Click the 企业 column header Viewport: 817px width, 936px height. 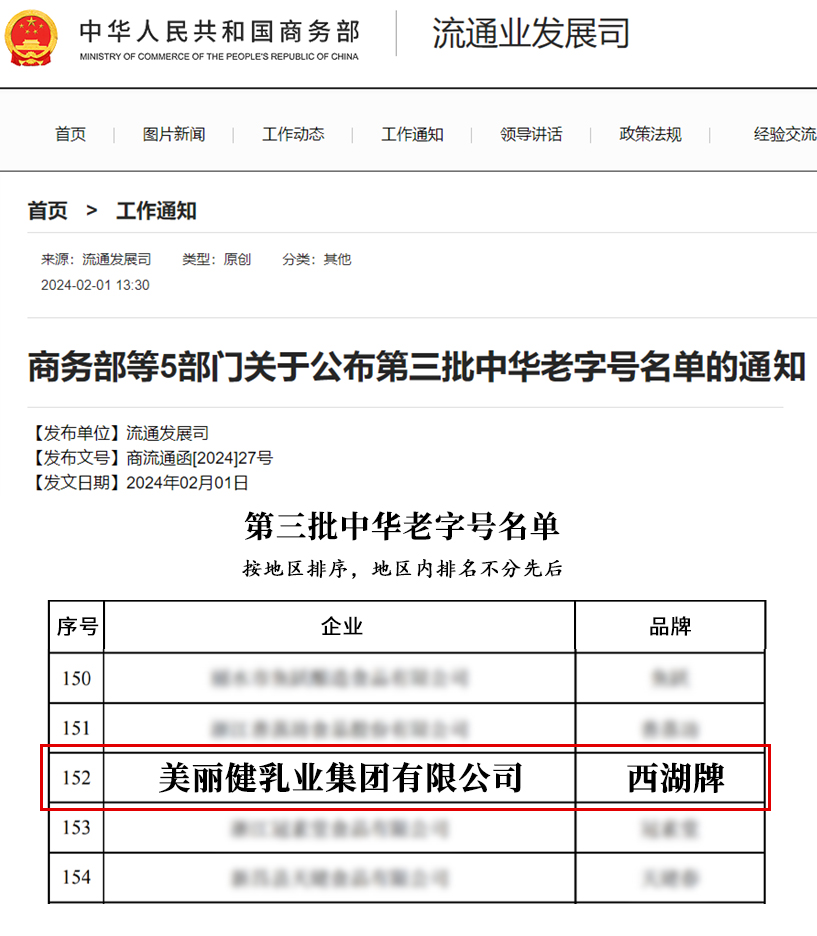(x=340, y=627)
